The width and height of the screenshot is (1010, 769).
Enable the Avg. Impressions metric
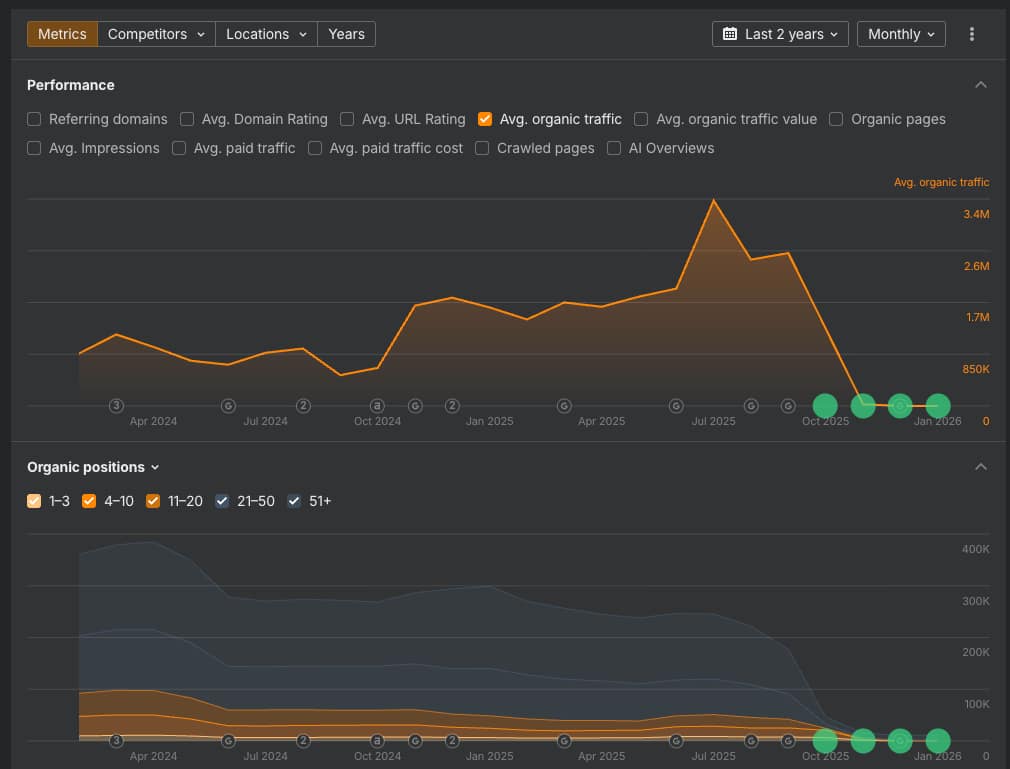click(x=34, y=148)
